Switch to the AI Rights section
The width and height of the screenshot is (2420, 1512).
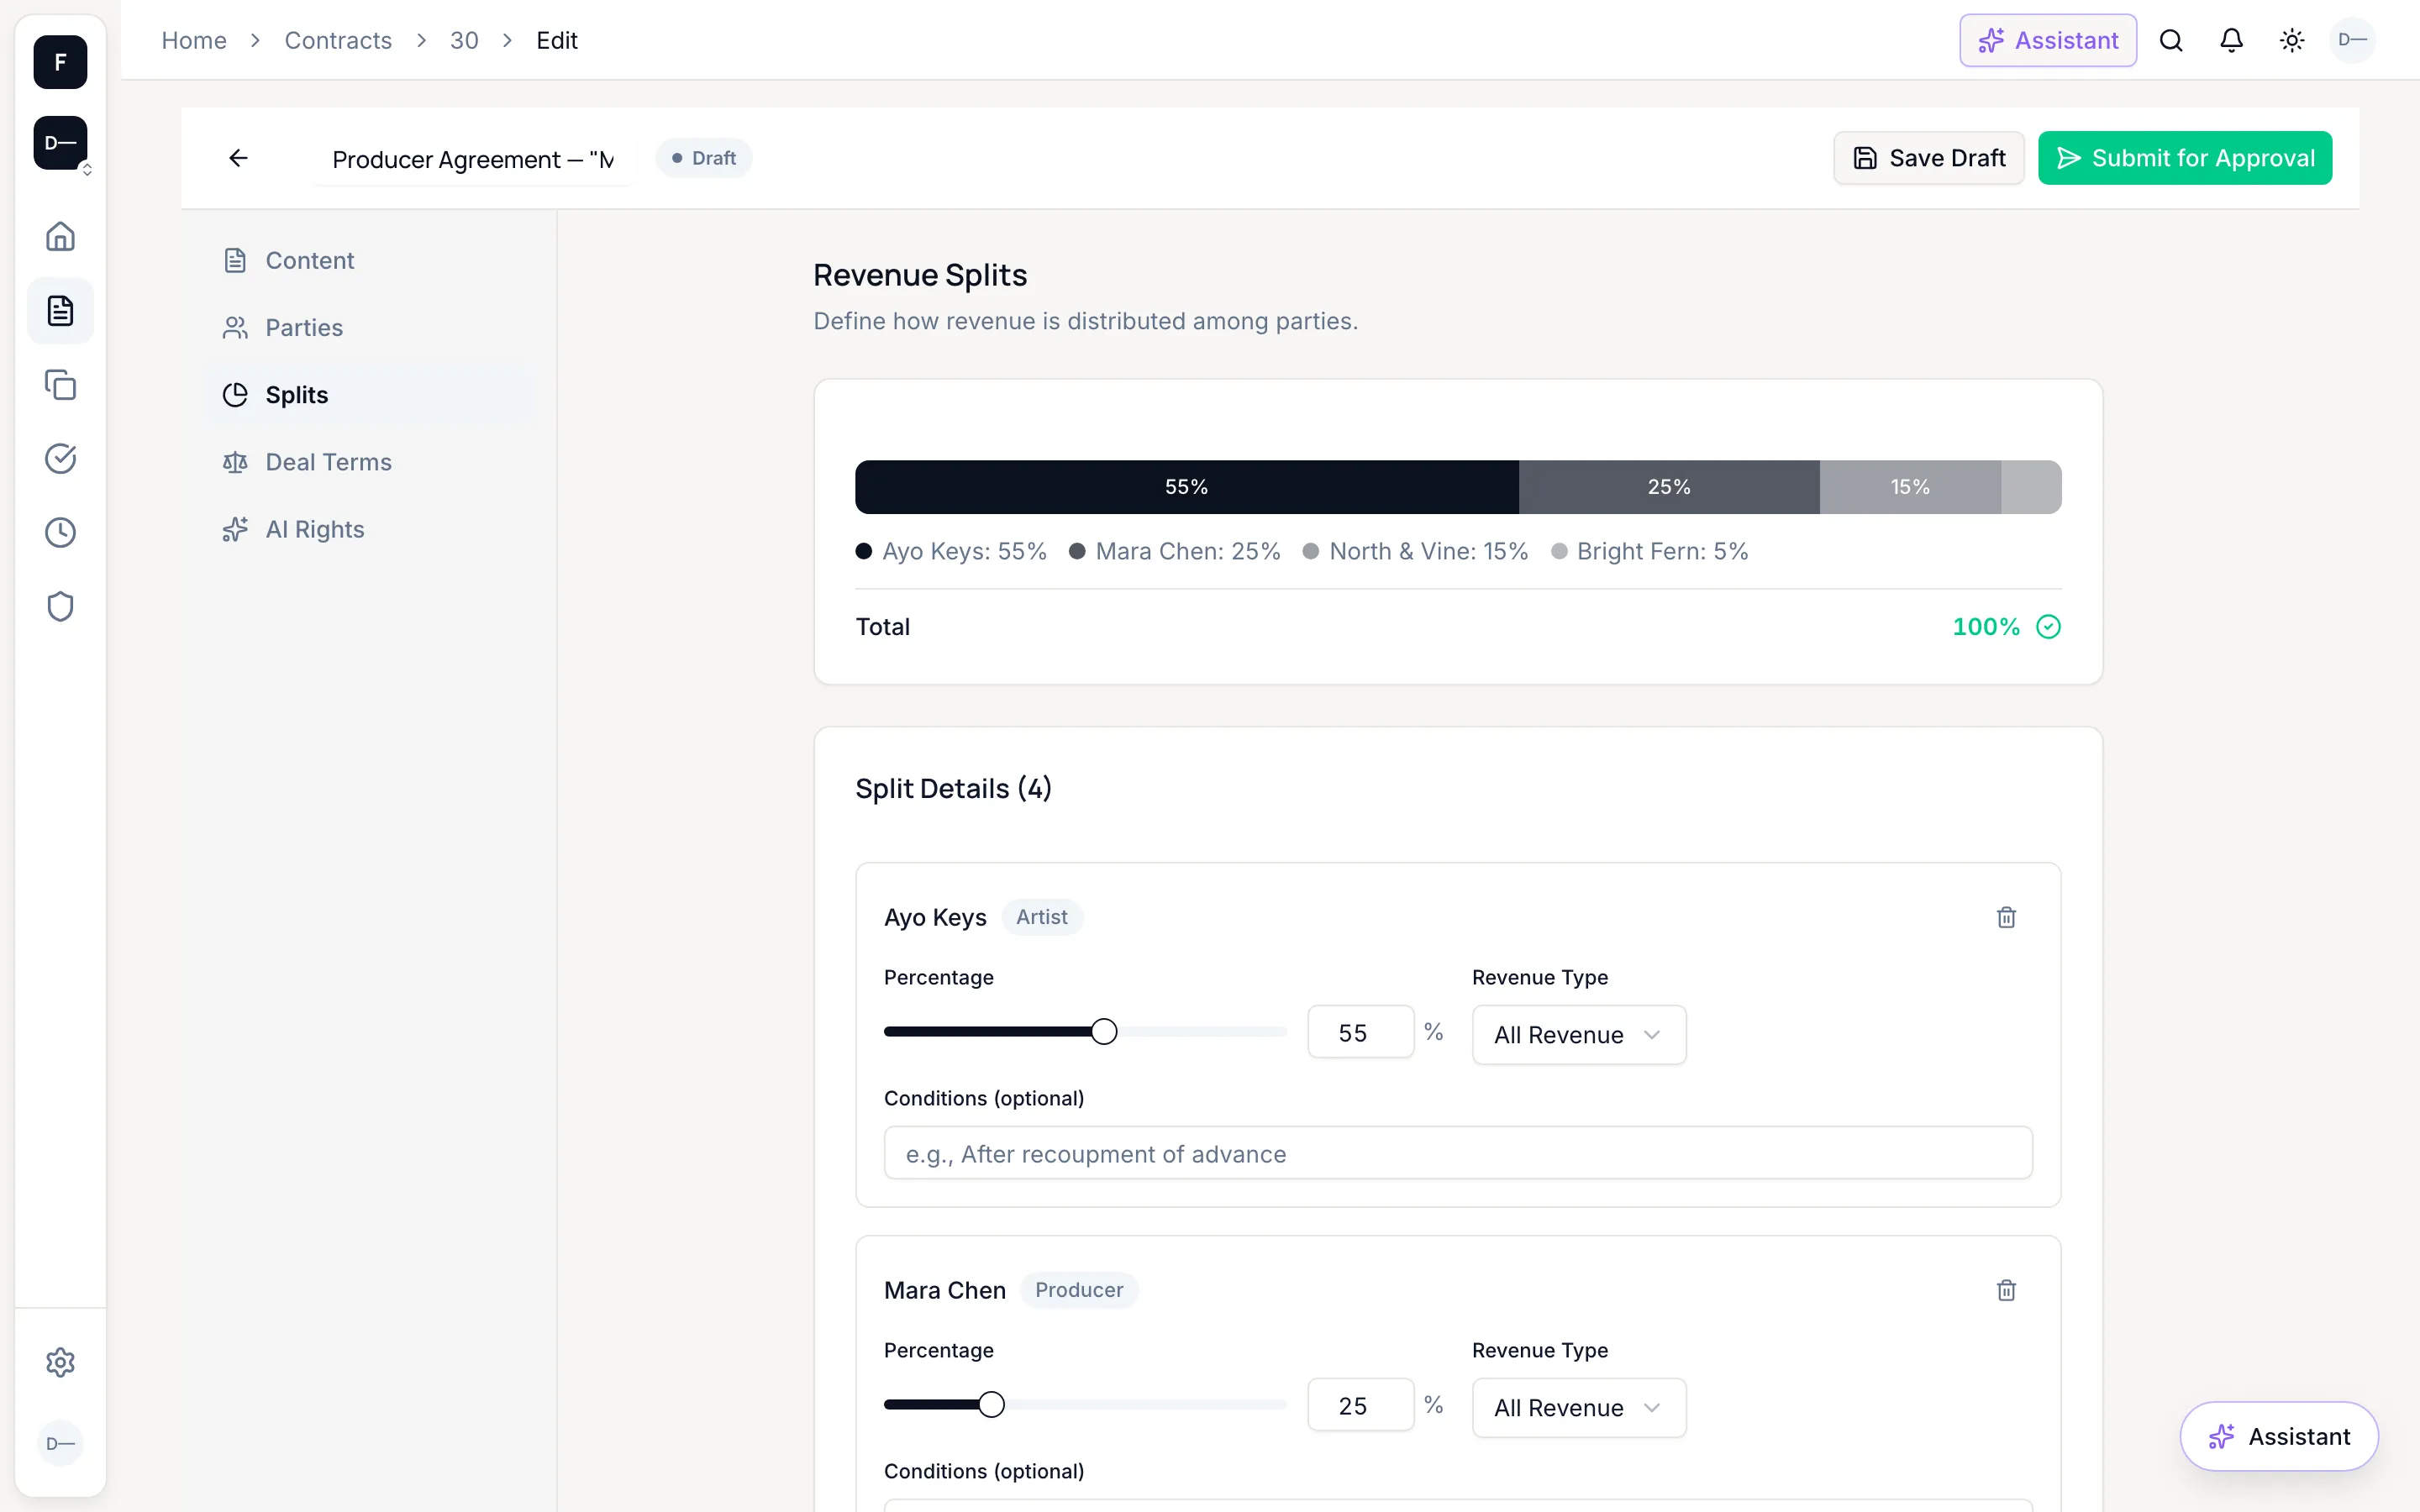[x=370, y=529]
